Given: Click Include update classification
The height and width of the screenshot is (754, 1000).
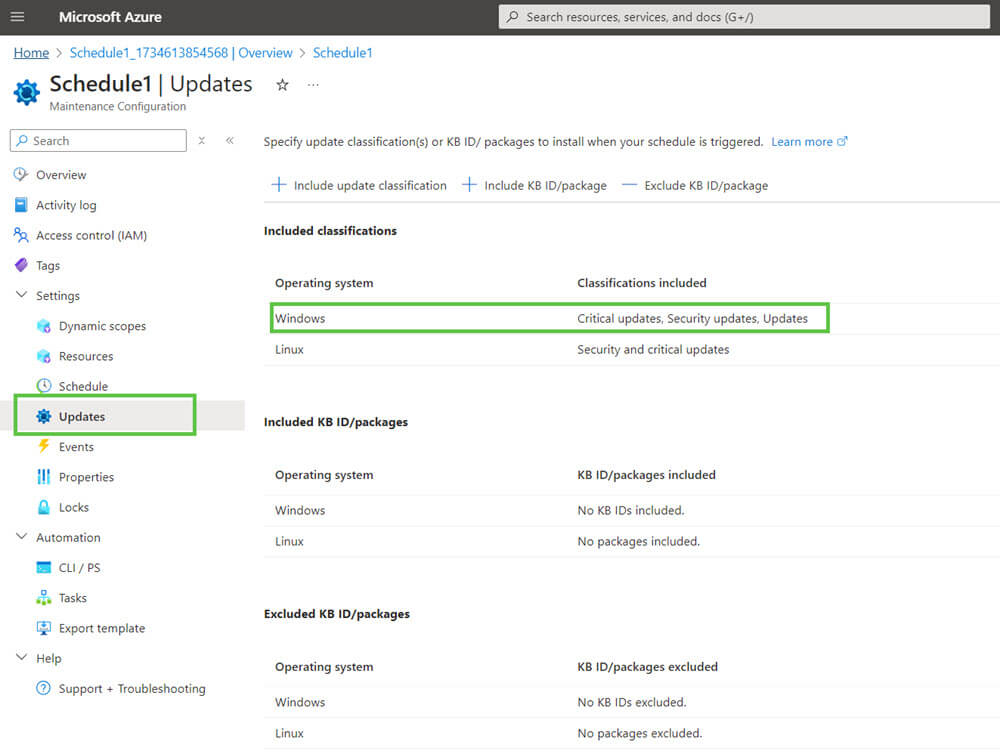Looking at the screenshot, I should [359, 185].
